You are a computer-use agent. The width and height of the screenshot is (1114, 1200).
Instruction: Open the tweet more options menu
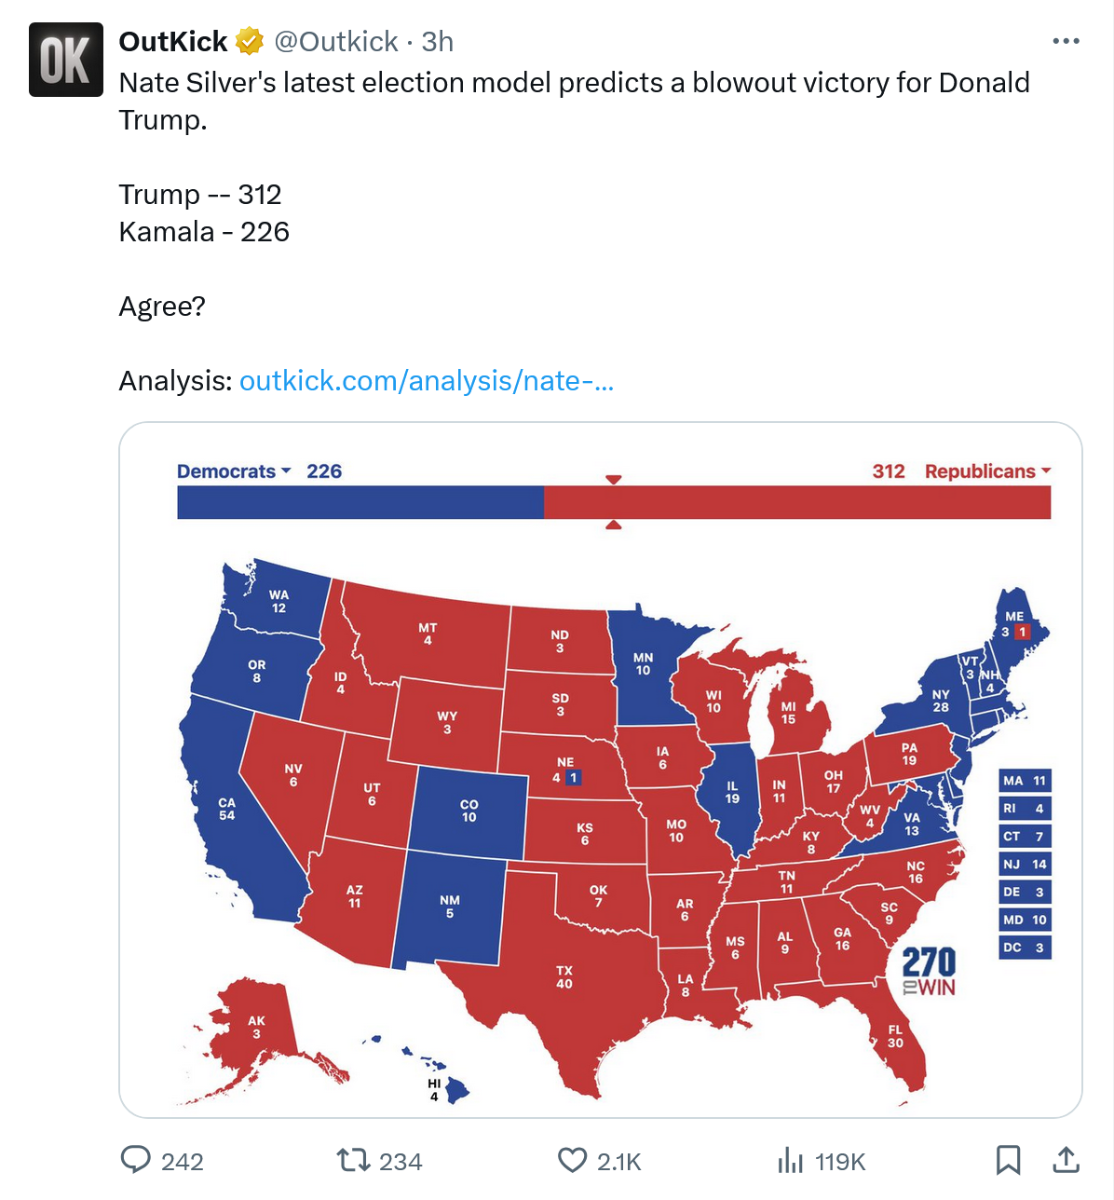(1066, 42)
